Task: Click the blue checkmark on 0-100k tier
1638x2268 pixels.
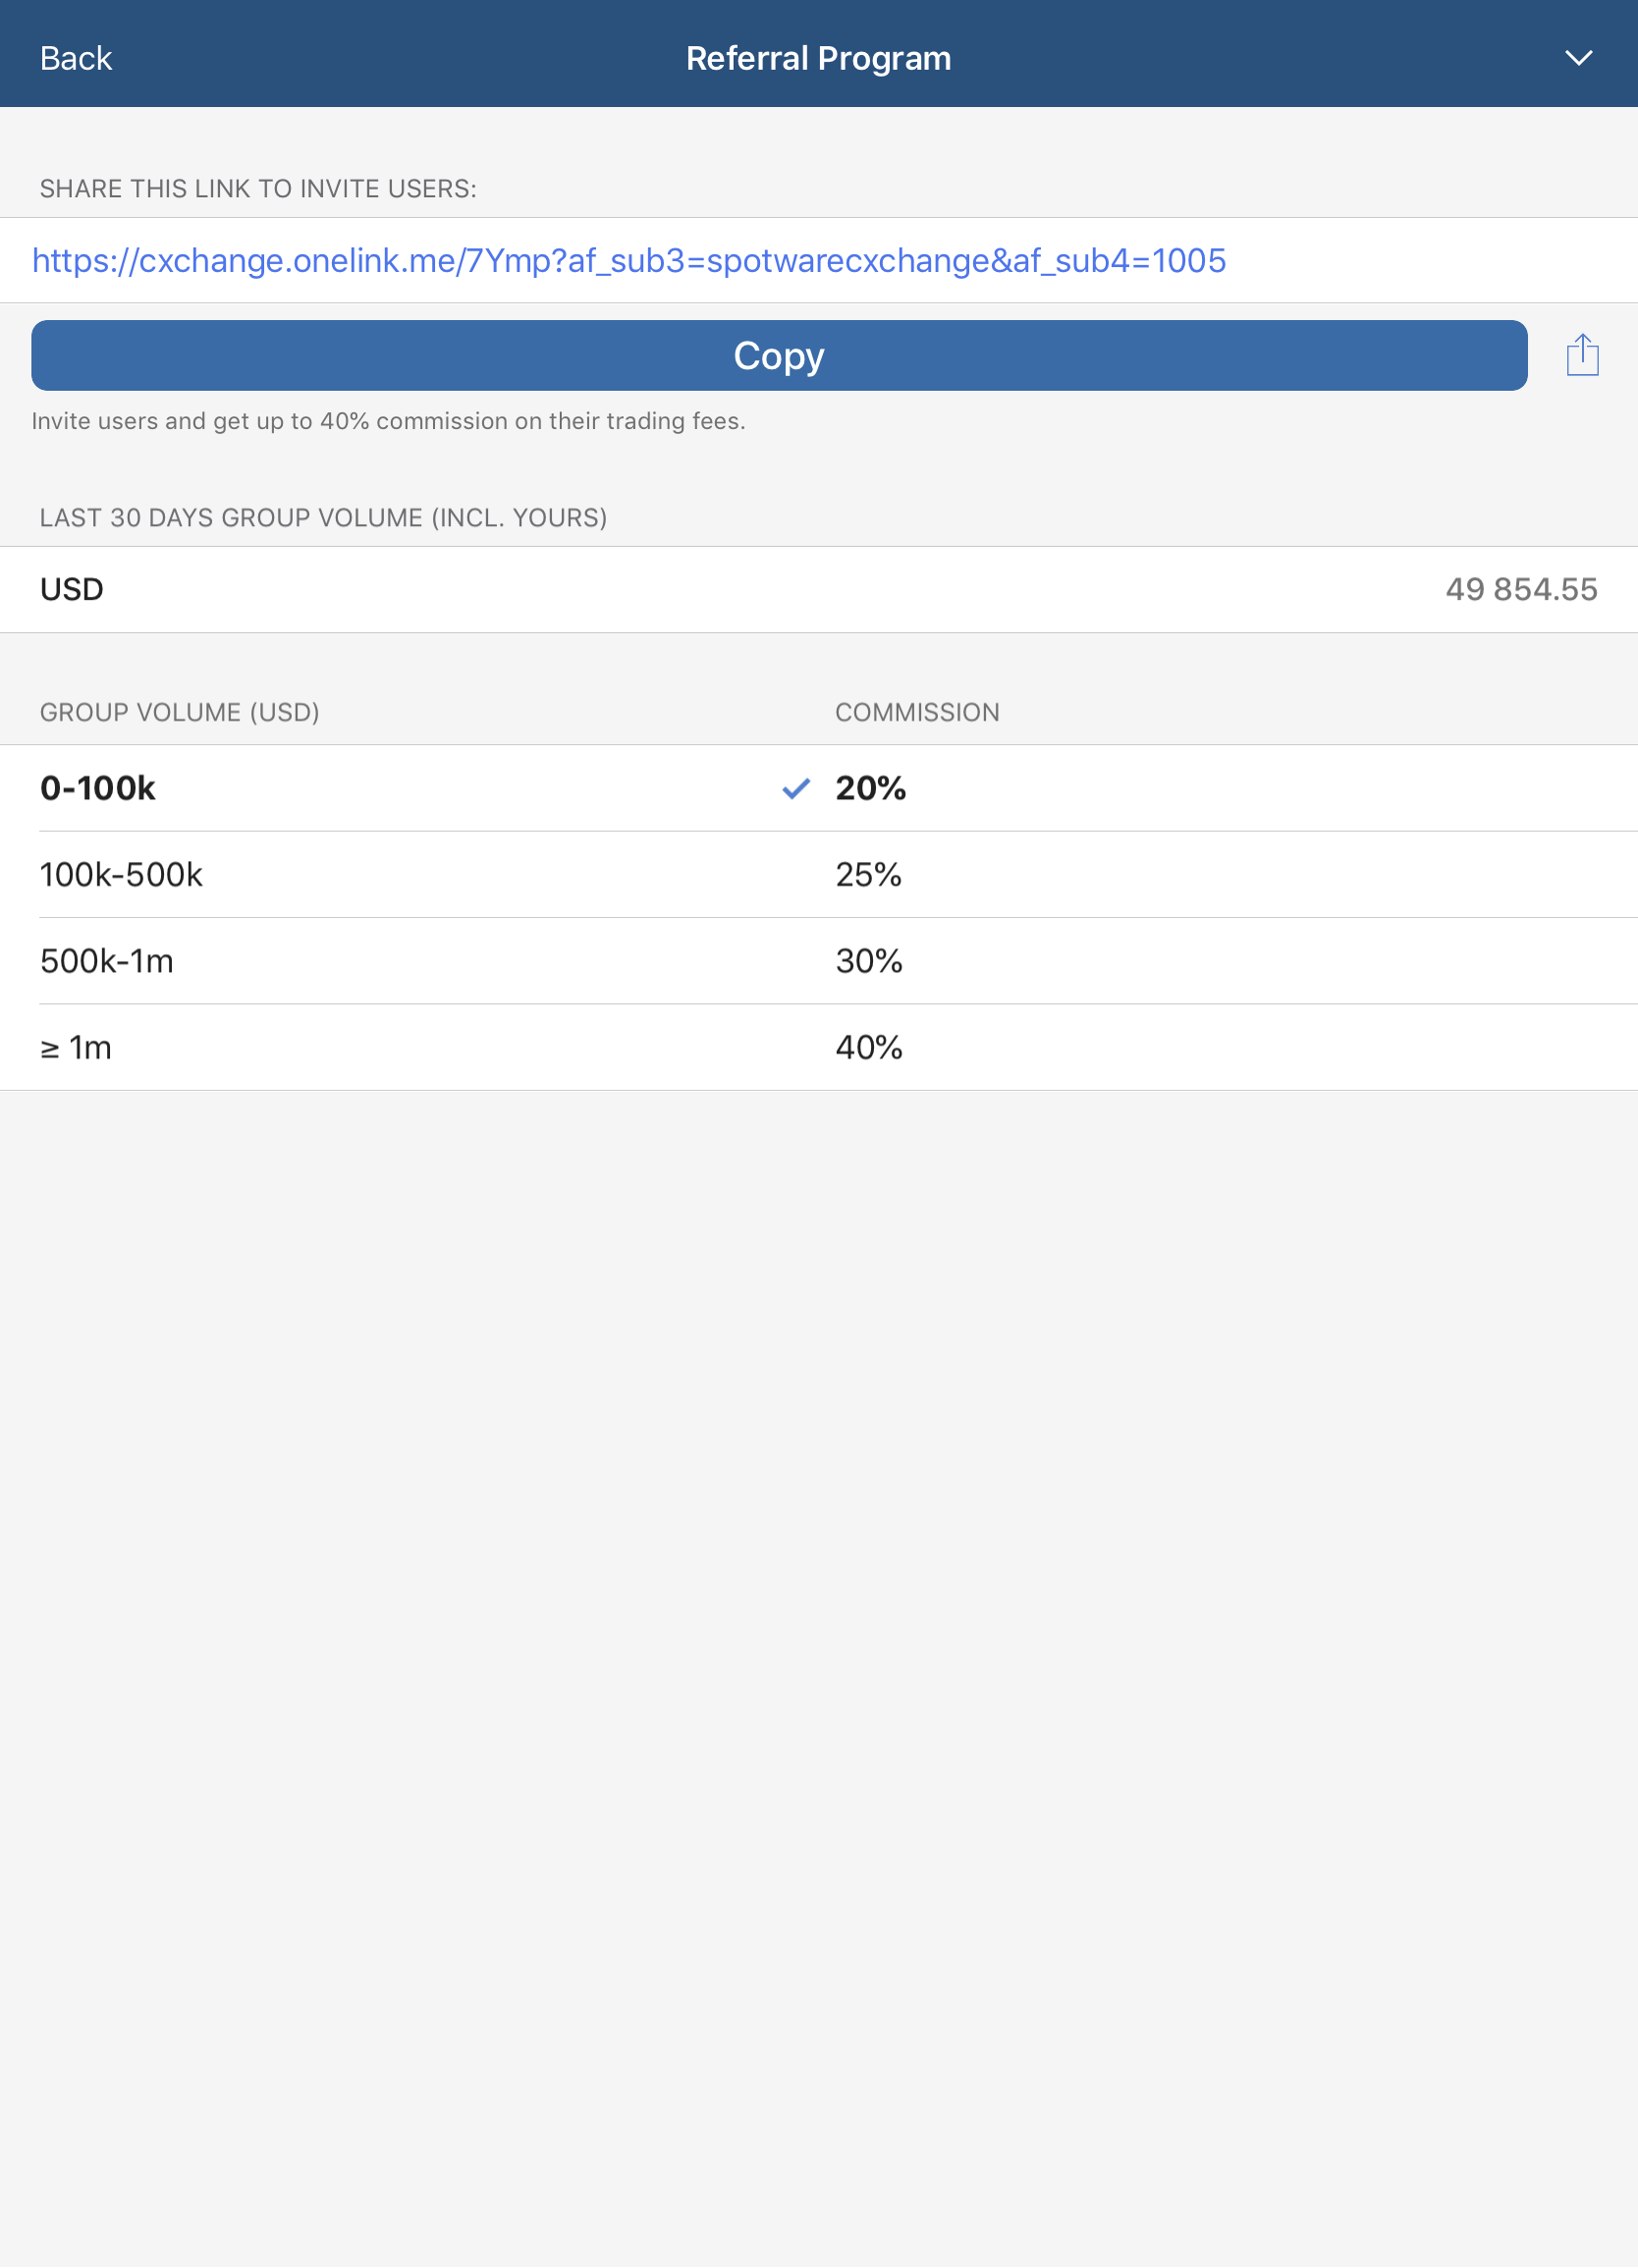Action: [x=796, y=789]
